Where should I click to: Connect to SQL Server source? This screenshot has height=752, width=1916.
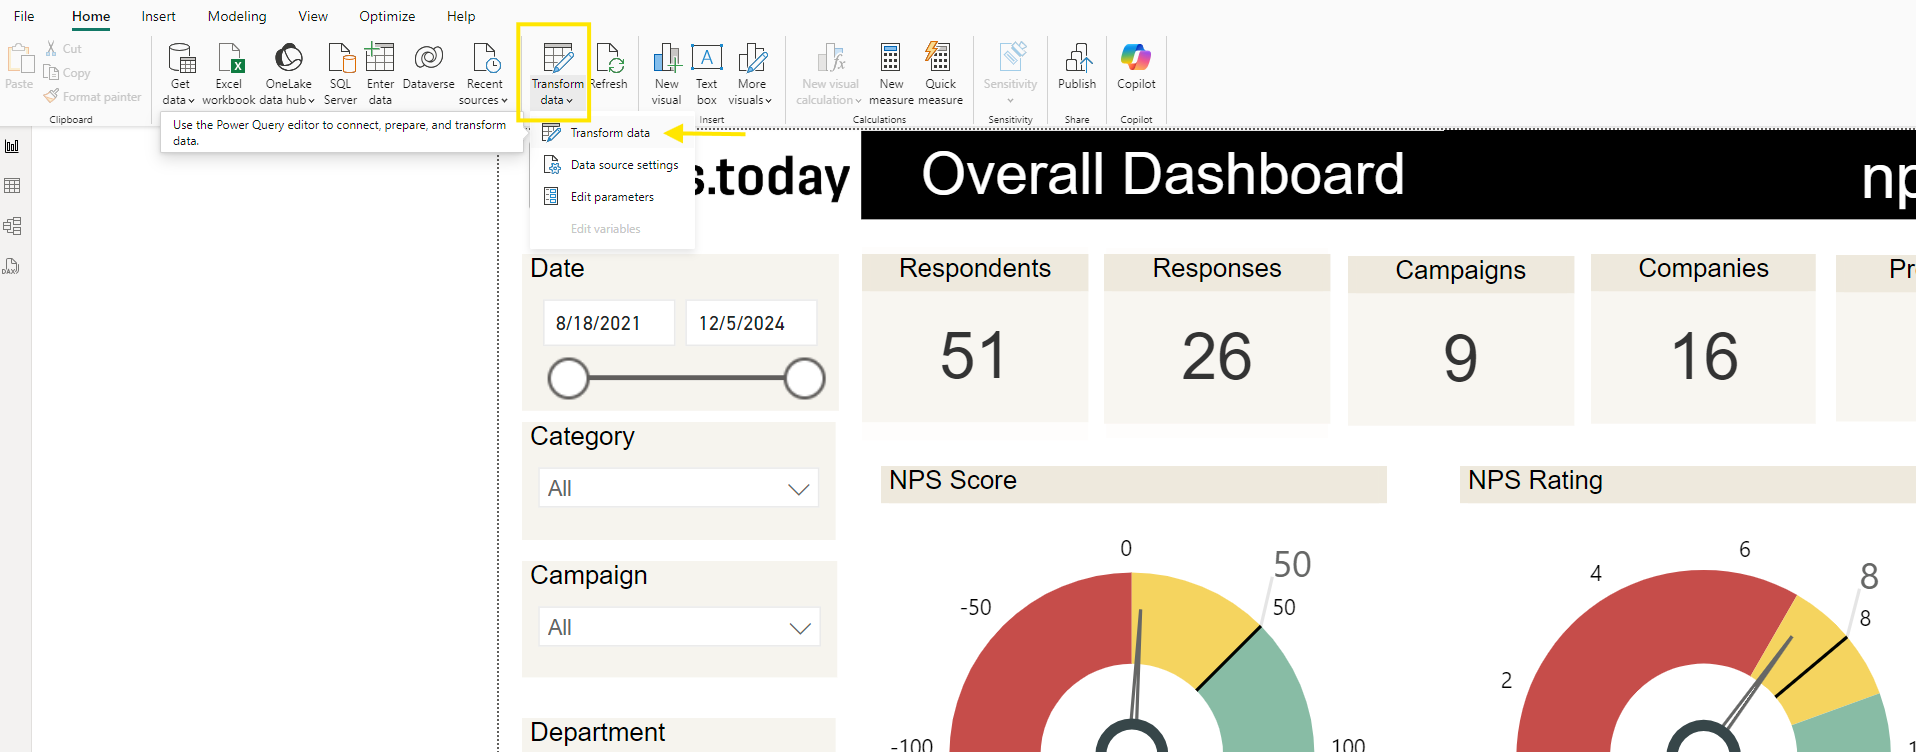pos(340,60)
